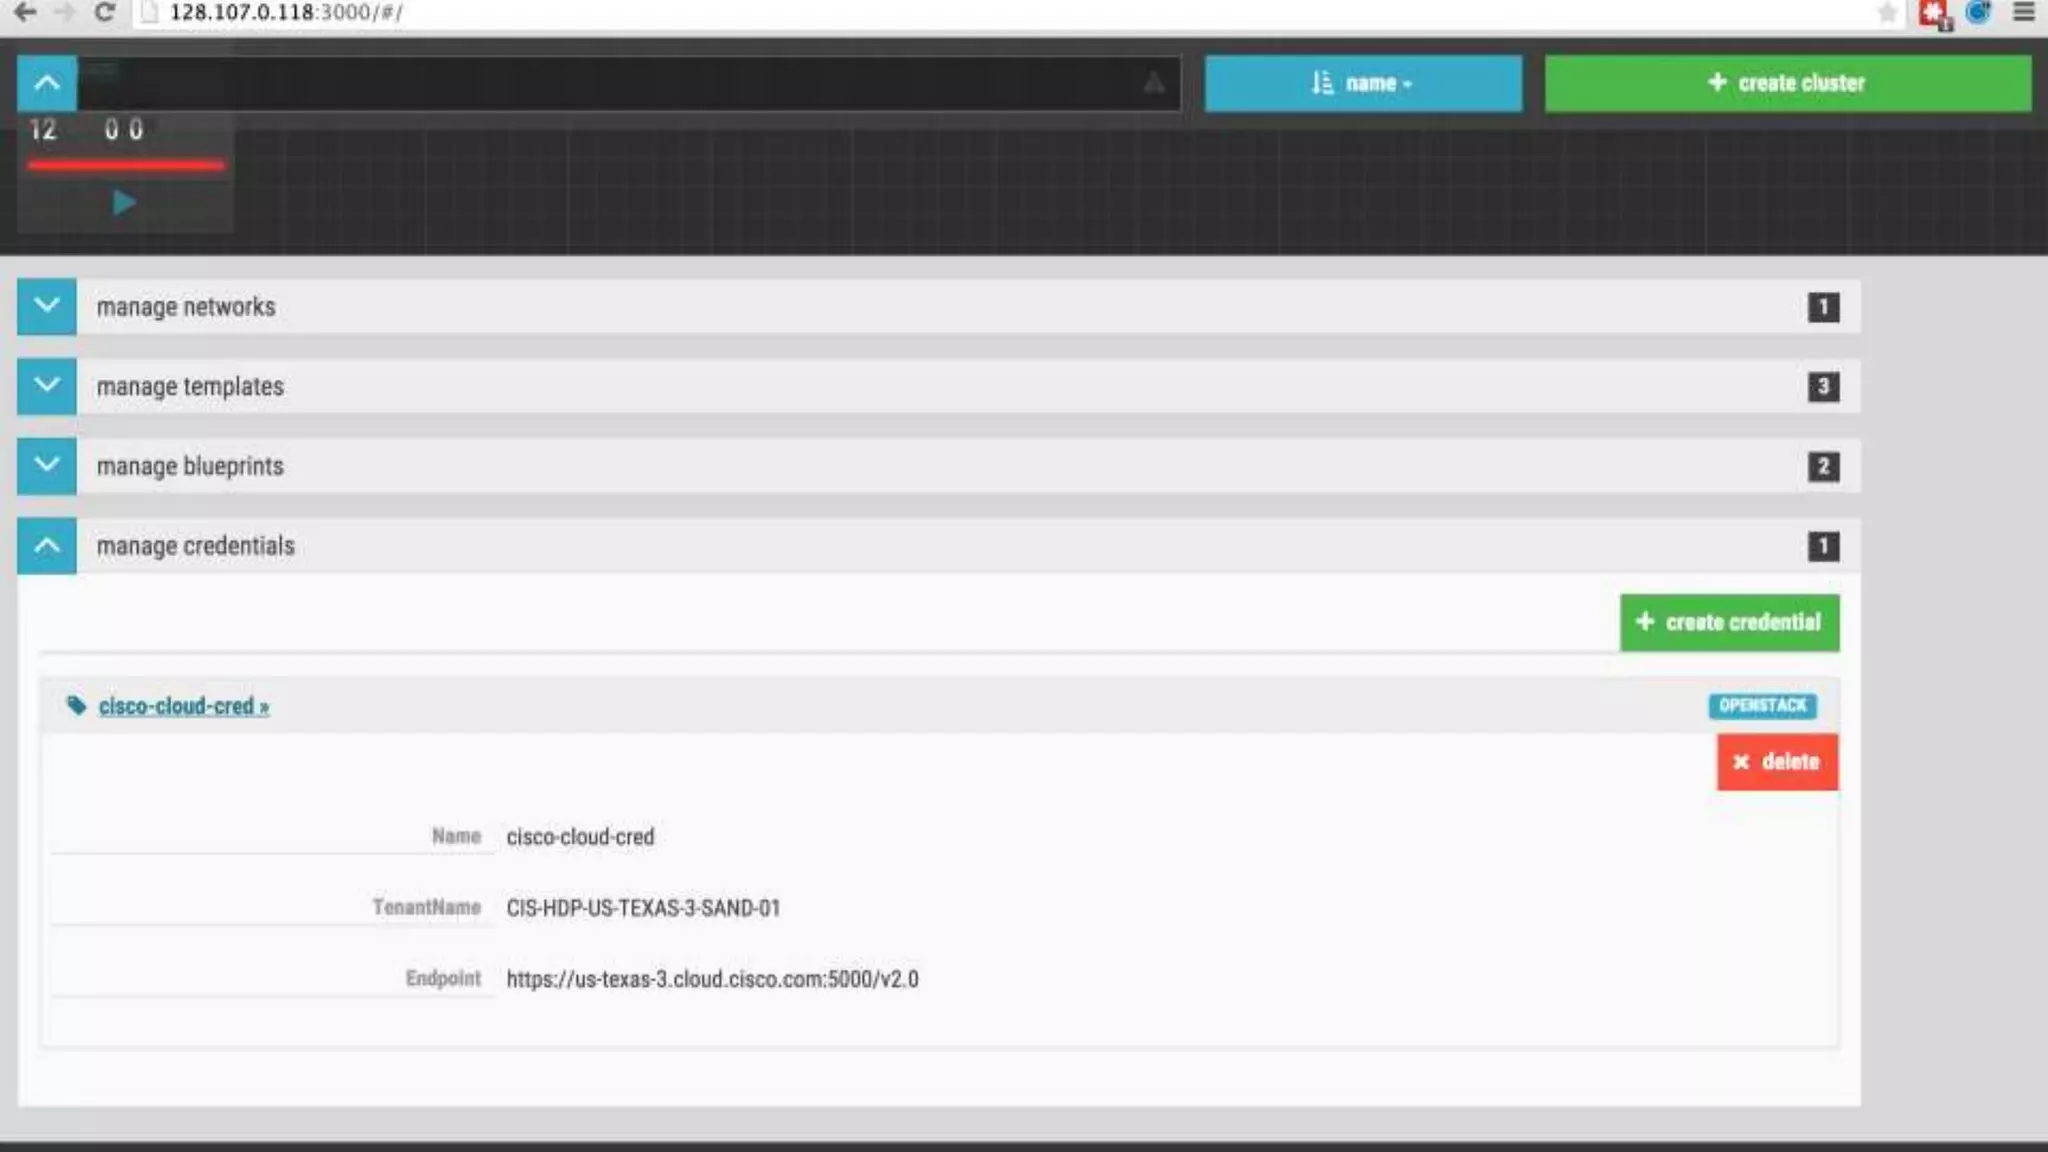Click the browser back arrow
This screenshot has height=1152, width=2048.
click(26, 12)
